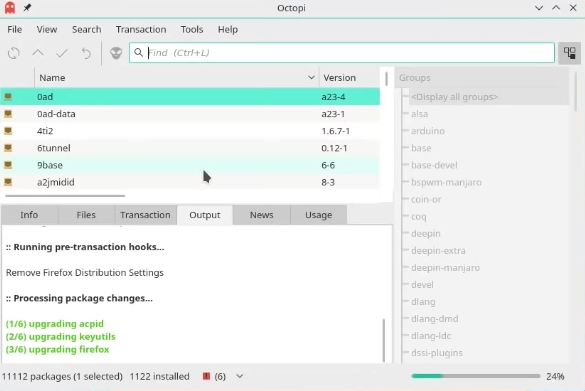Select the 9base package row
Viewport: 585px width, 391px height.
coord(190,165)
